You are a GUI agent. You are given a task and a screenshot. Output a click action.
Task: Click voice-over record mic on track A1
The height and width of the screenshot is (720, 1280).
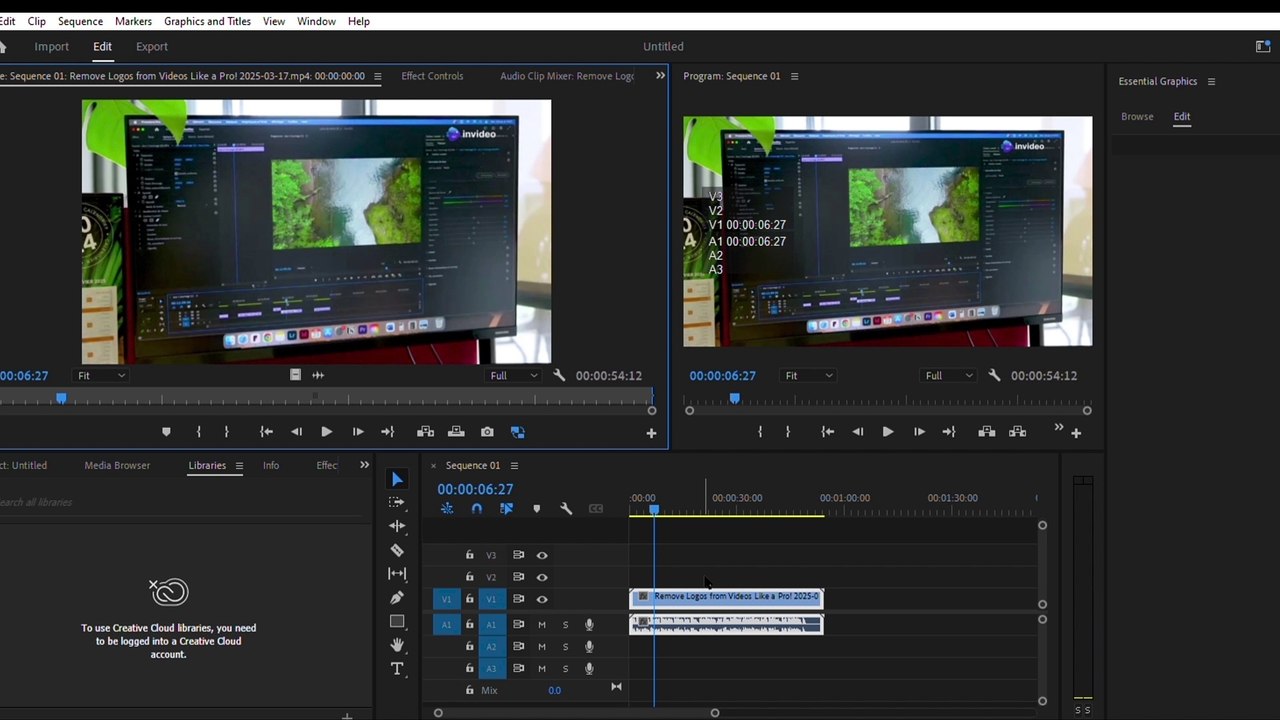pos(589,625)
